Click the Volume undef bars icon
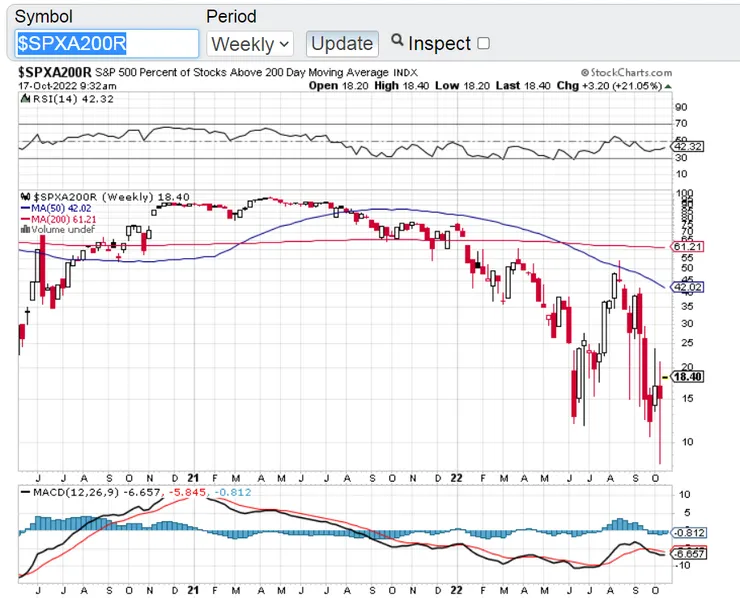The height and width of the screenshot is (598, 740). click(25, 229)
